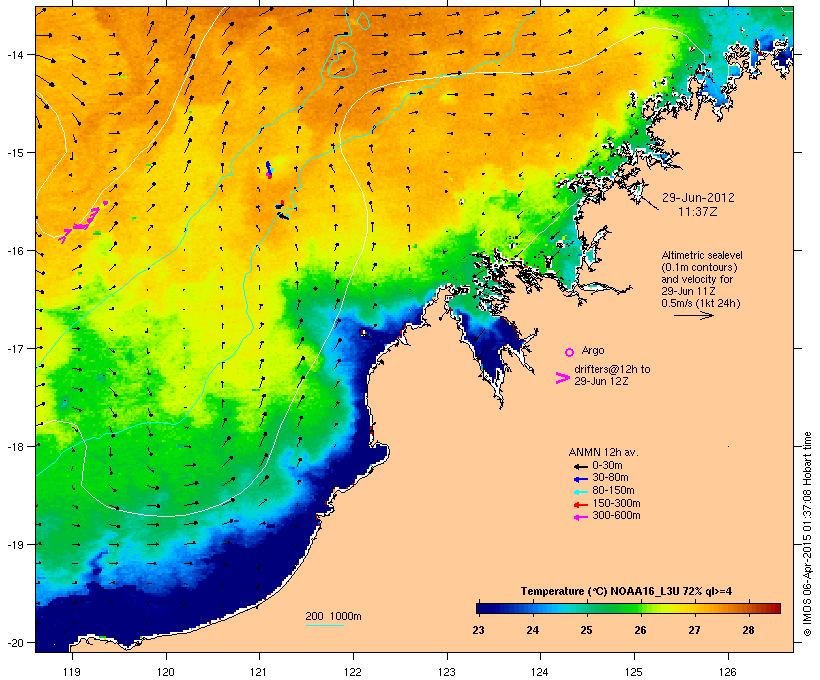Click the 30-80m depth label

(x=610, y=478)
